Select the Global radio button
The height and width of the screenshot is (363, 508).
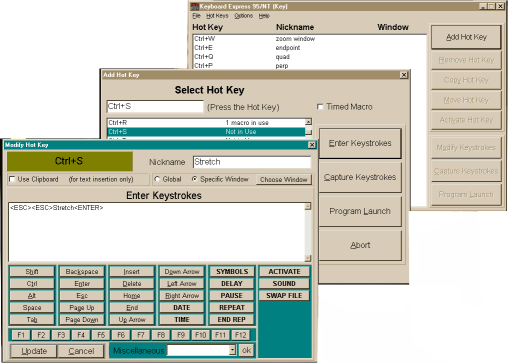click(157, 179)
